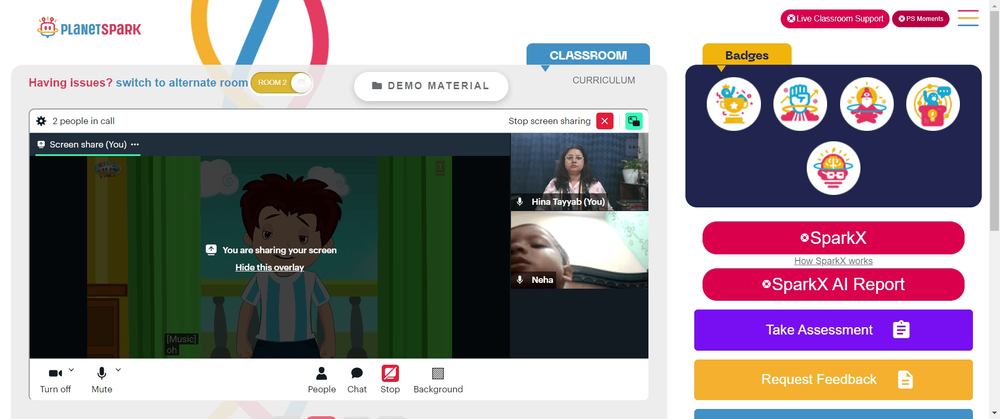Click the red stop screen sharing X
The image size is (1000, 419).
point(605,121)
